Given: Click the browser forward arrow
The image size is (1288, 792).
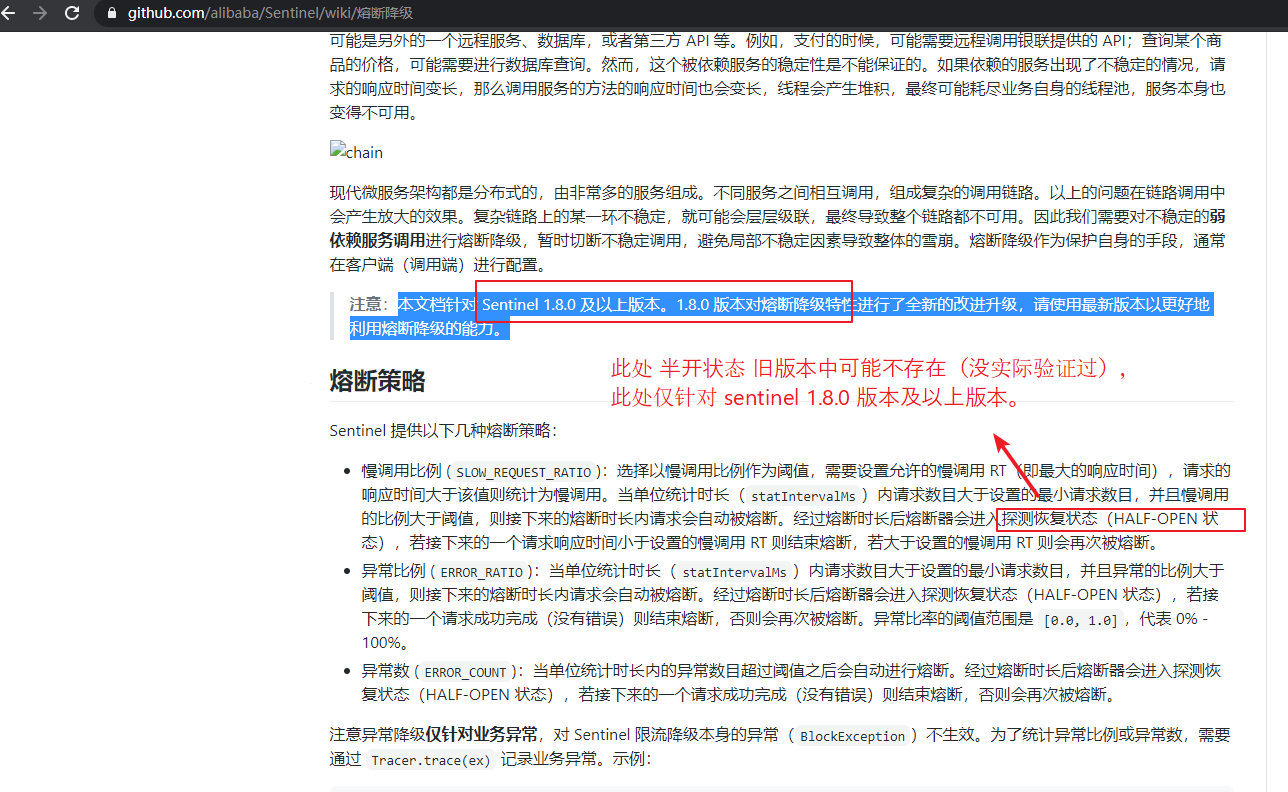Looking at the screenshot, I should [40, 13].
